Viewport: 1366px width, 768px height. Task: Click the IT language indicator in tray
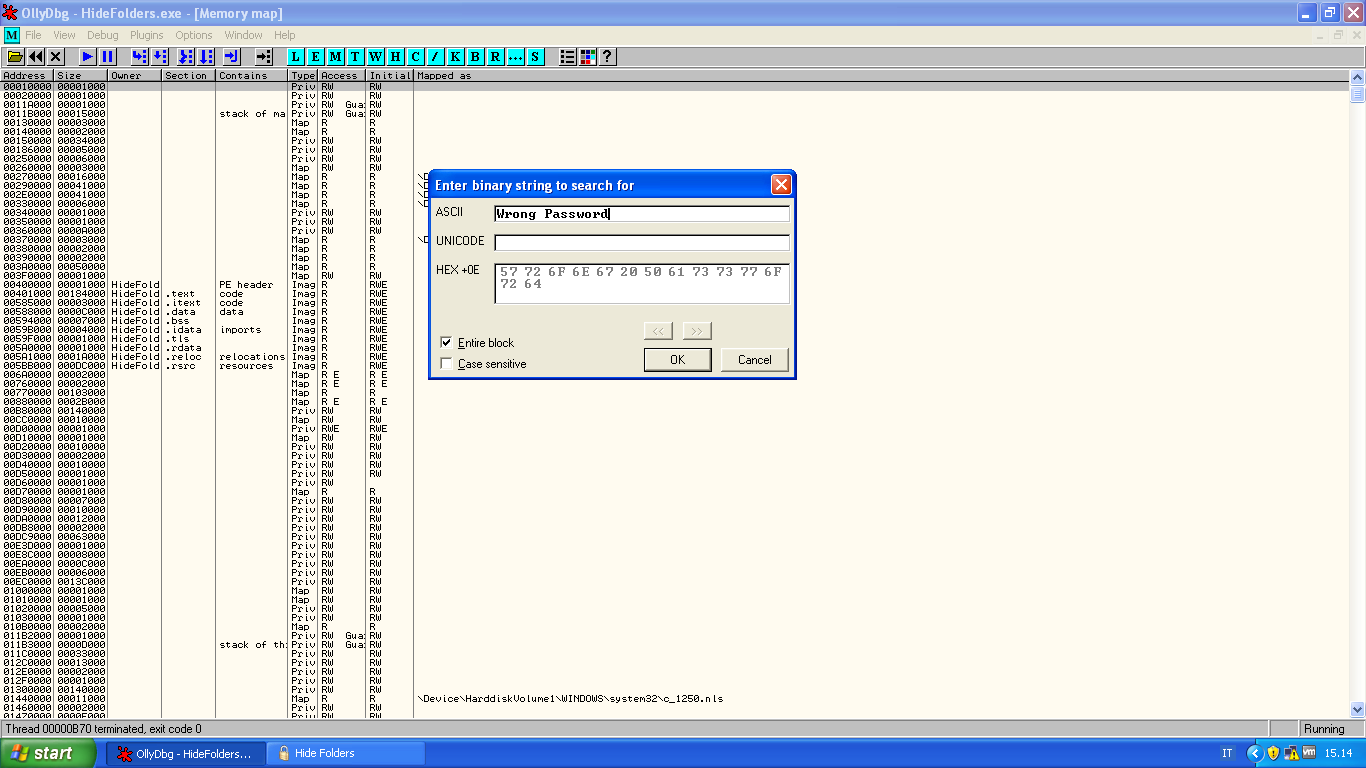(1227, 754)
